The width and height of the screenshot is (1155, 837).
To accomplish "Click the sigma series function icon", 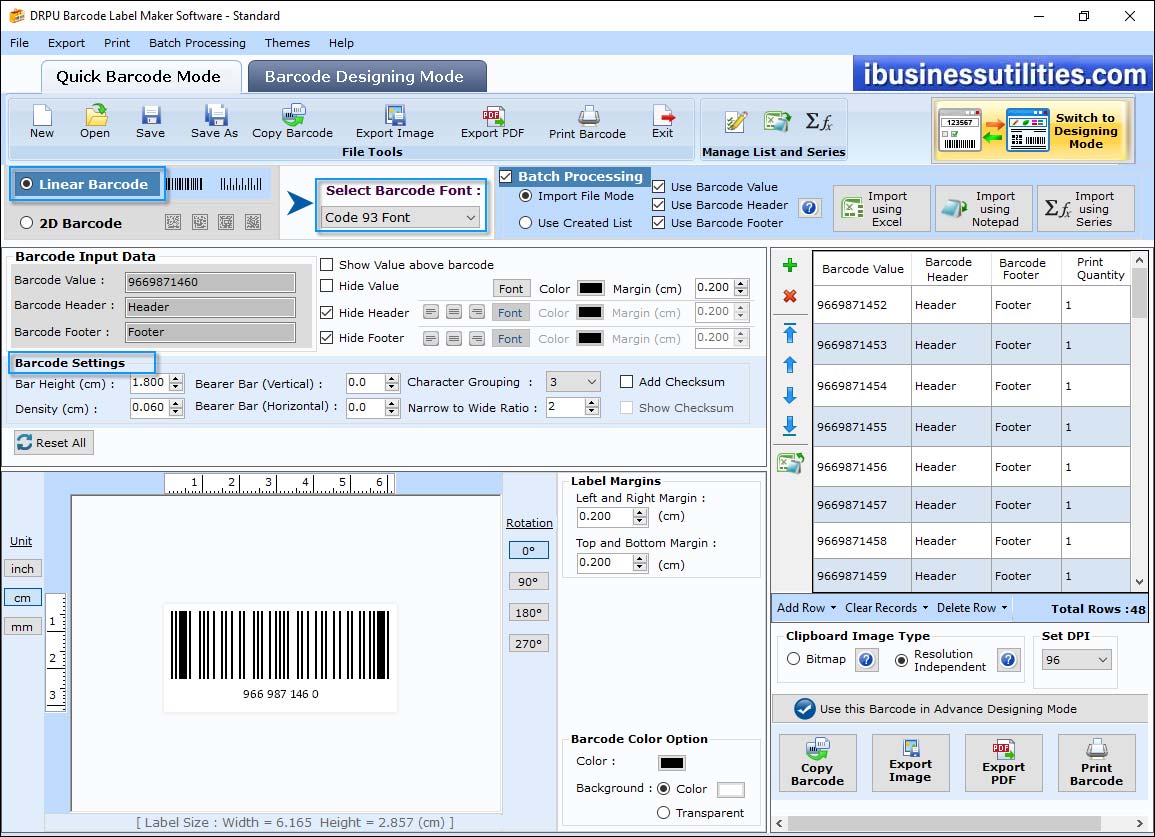I will [x=818, y=121].
